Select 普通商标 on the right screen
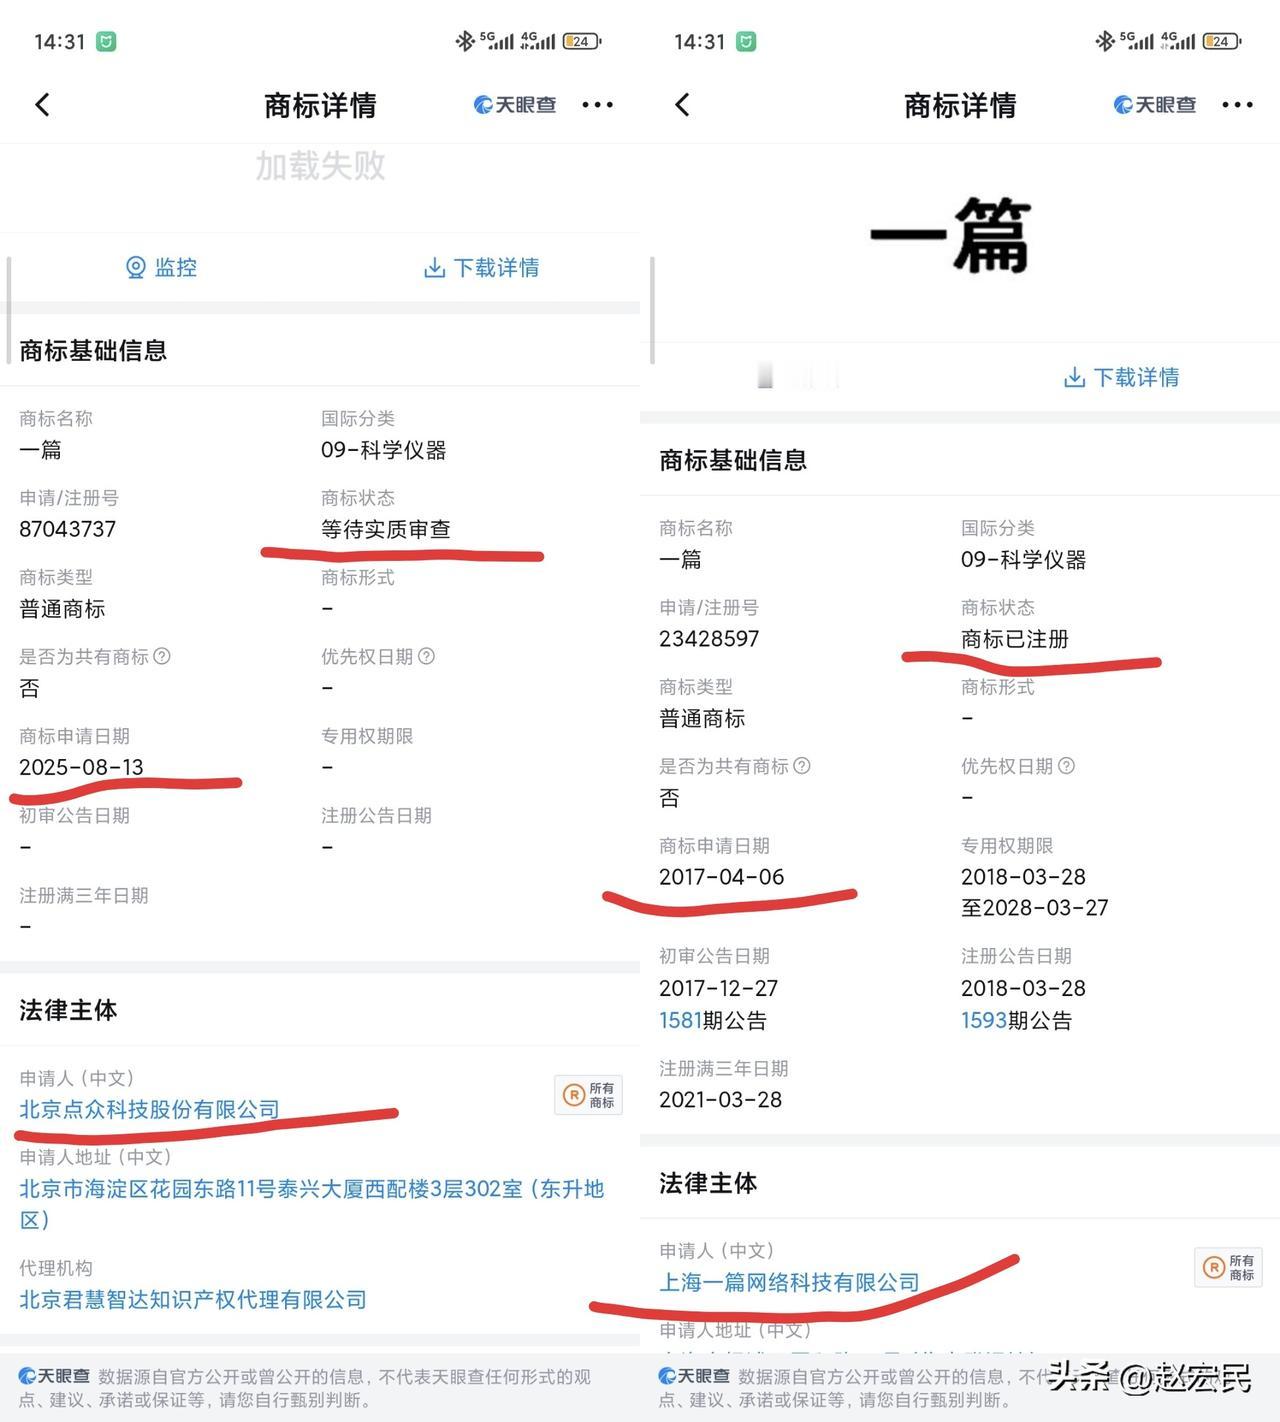 702,719
